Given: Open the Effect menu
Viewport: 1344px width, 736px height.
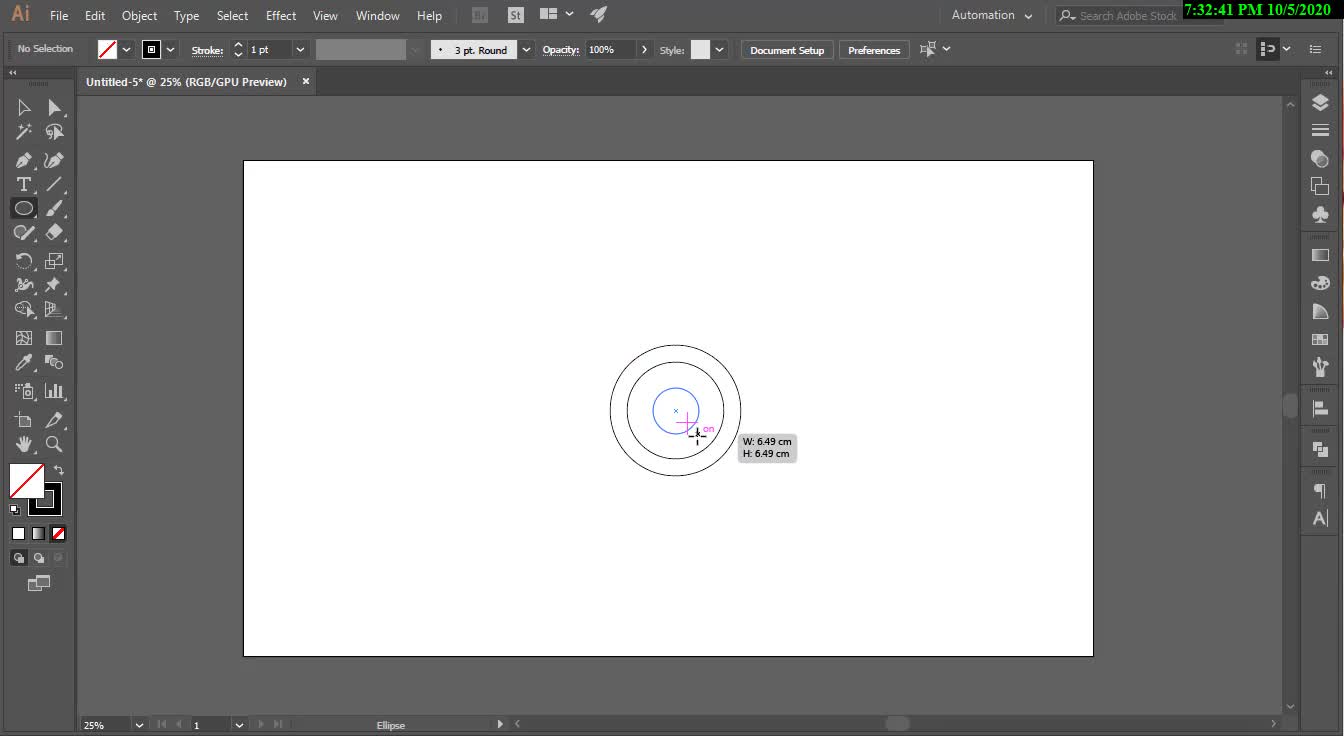Looking at the screenshot, I should point(281,16).
